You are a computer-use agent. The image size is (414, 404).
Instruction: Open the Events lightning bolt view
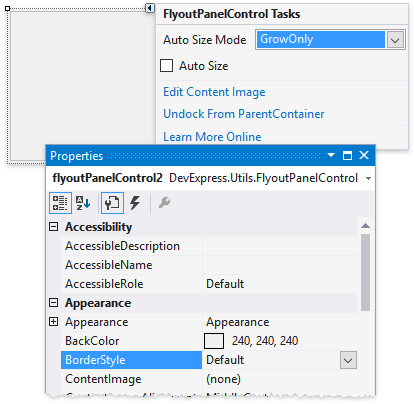(x=135, y=203)
